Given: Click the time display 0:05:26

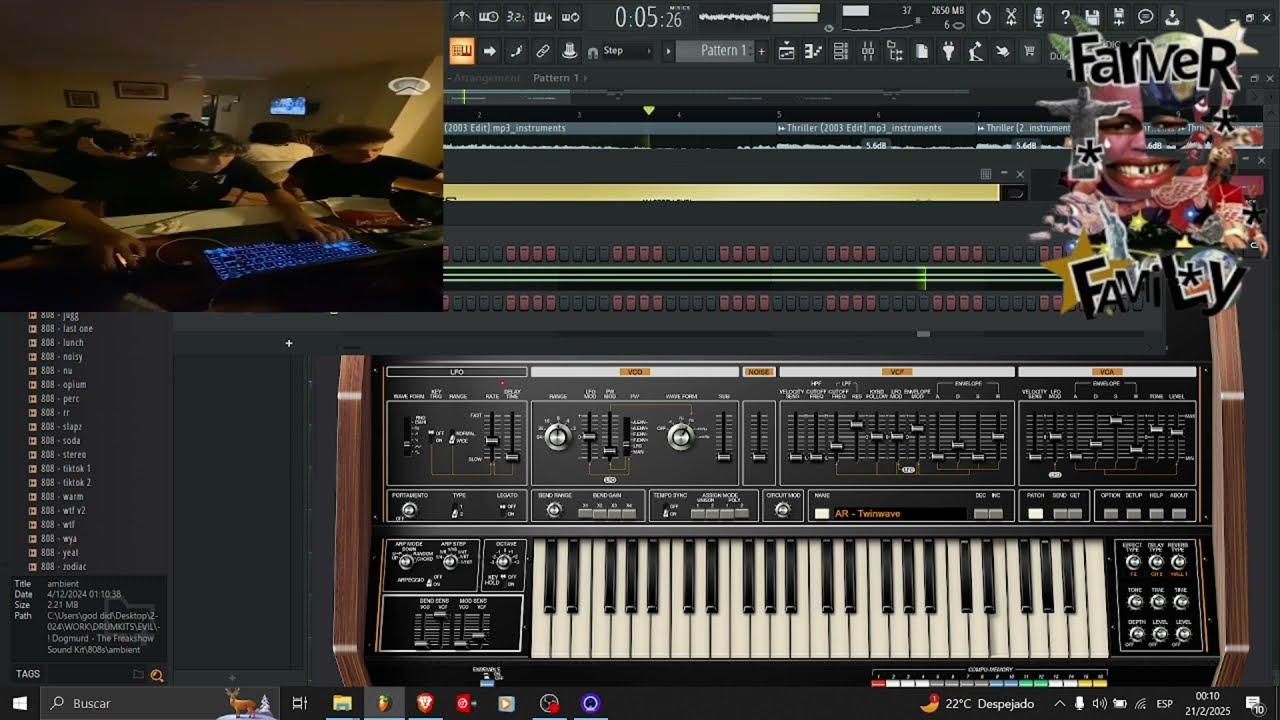Looking at the screenshot, I should 648,17.
